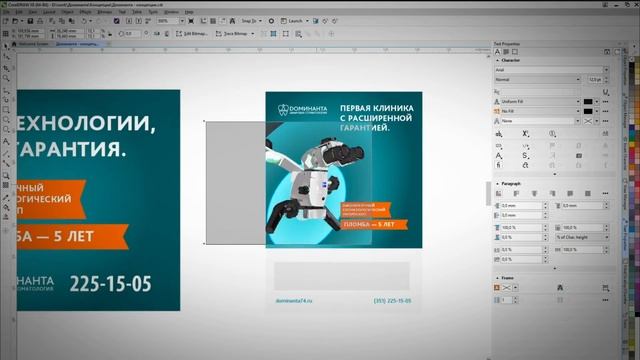This screenshot has height=360, width=640.
Task: Open the Tools menu
Action: 153,12
